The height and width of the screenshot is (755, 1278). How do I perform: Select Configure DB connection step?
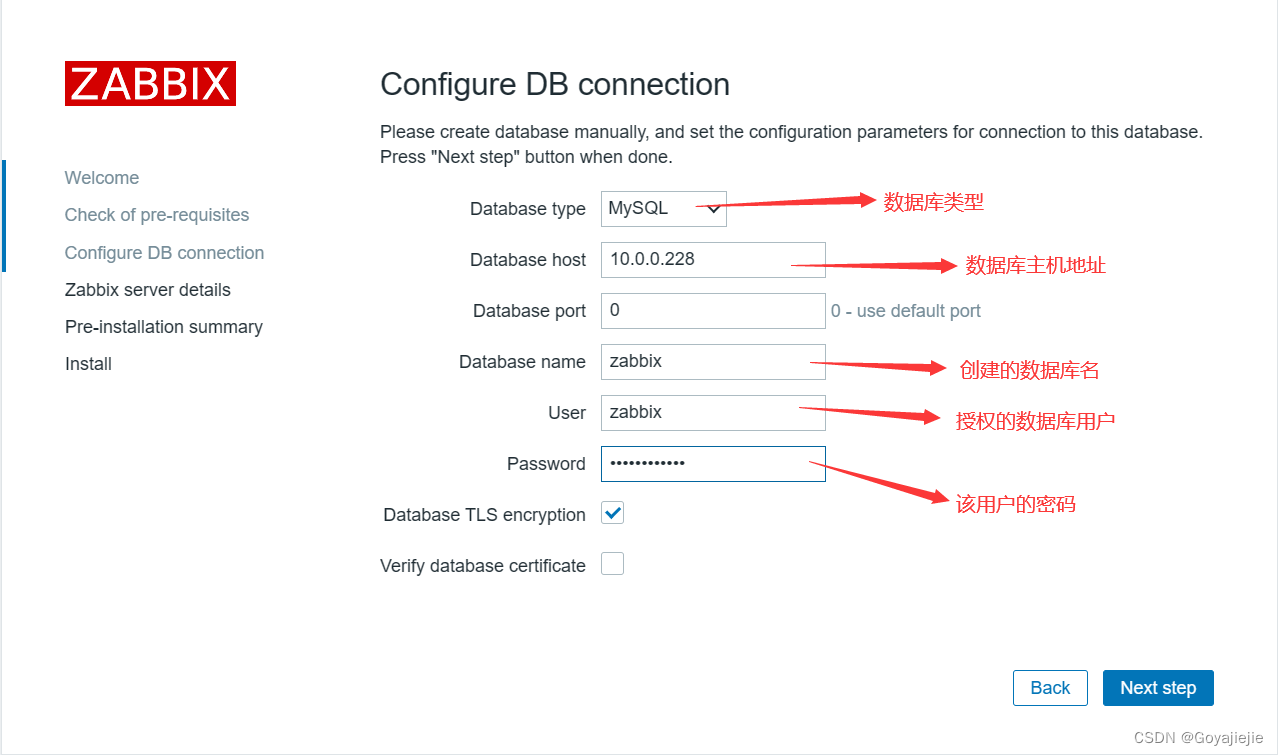click(164, 252)
